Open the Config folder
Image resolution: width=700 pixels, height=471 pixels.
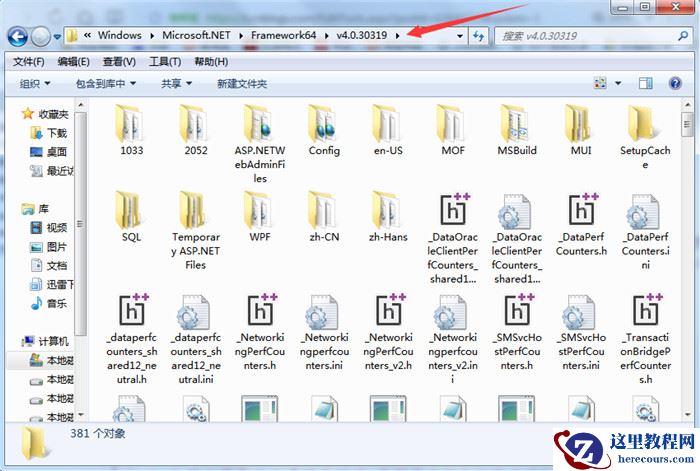(324, 130)
